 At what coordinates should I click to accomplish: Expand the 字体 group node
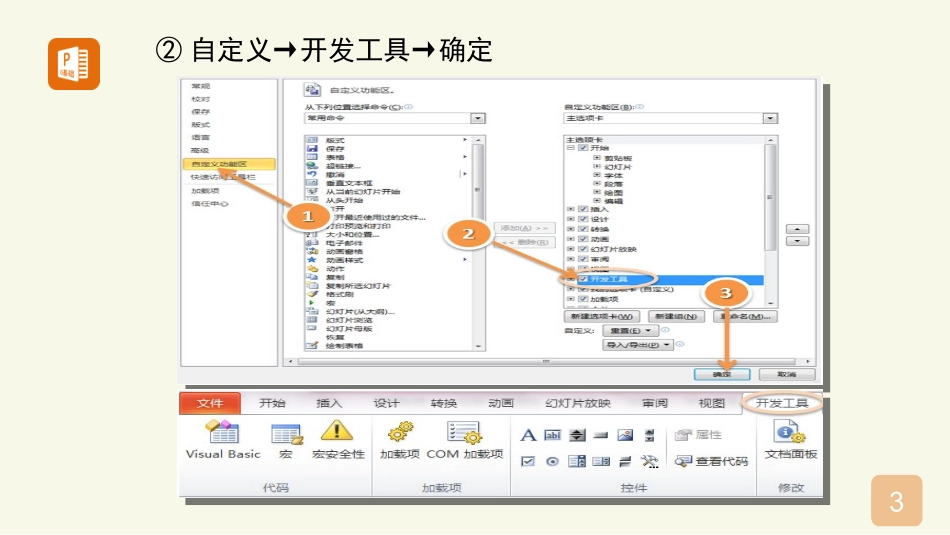click(597, 174)
